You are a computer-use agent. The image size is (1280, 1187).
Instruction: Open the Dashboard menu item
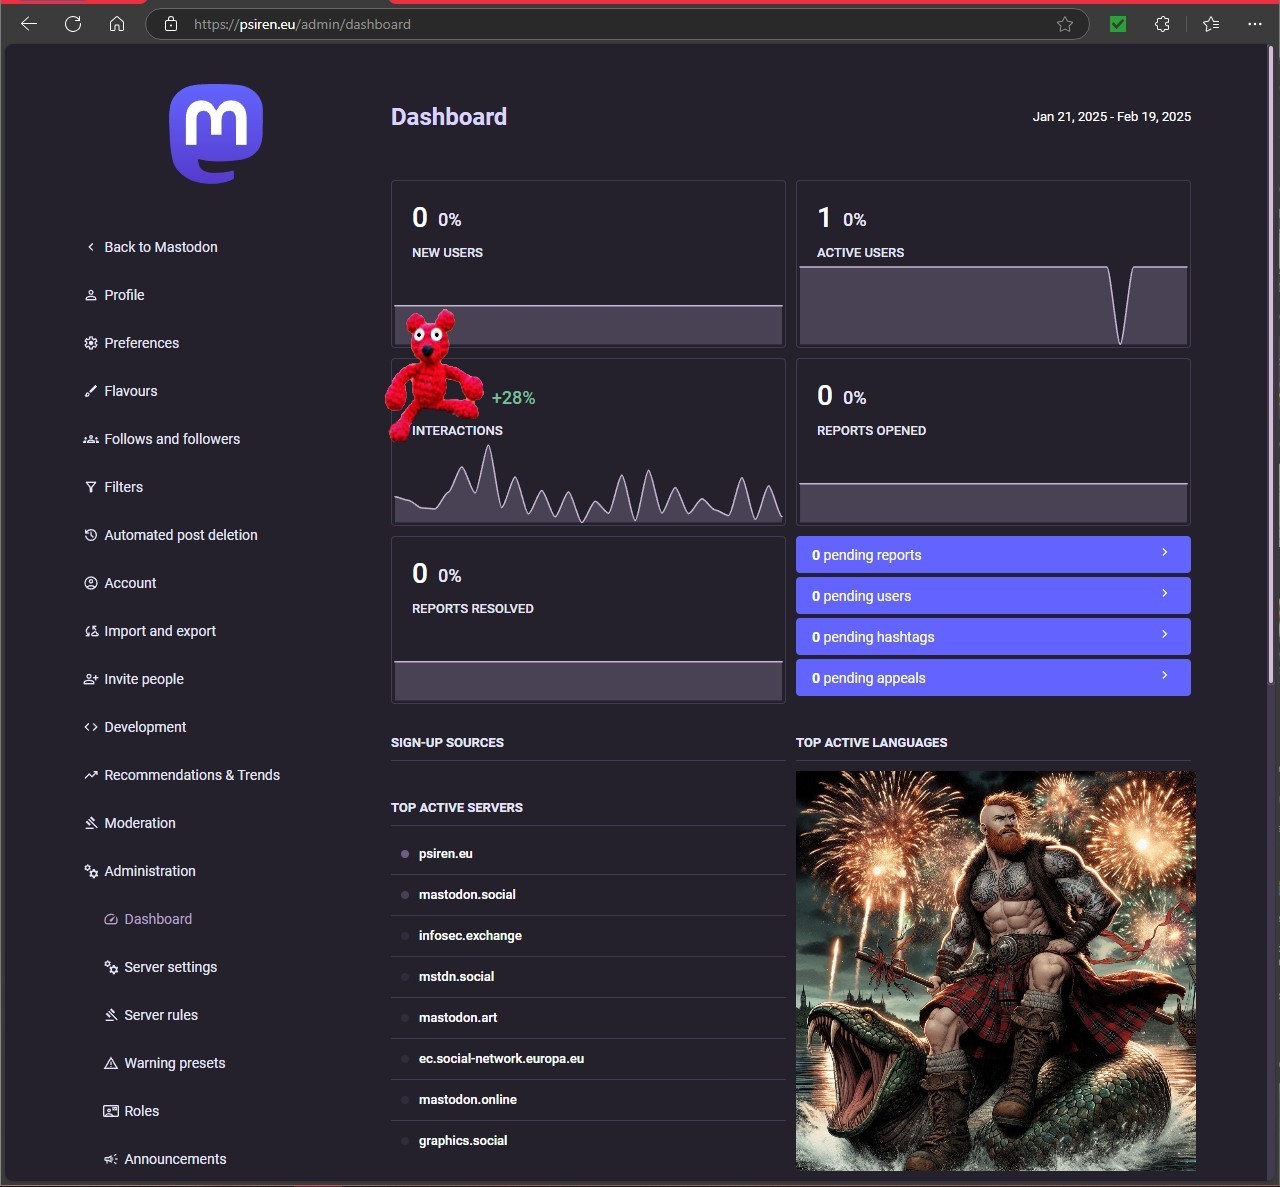point(158,919)
